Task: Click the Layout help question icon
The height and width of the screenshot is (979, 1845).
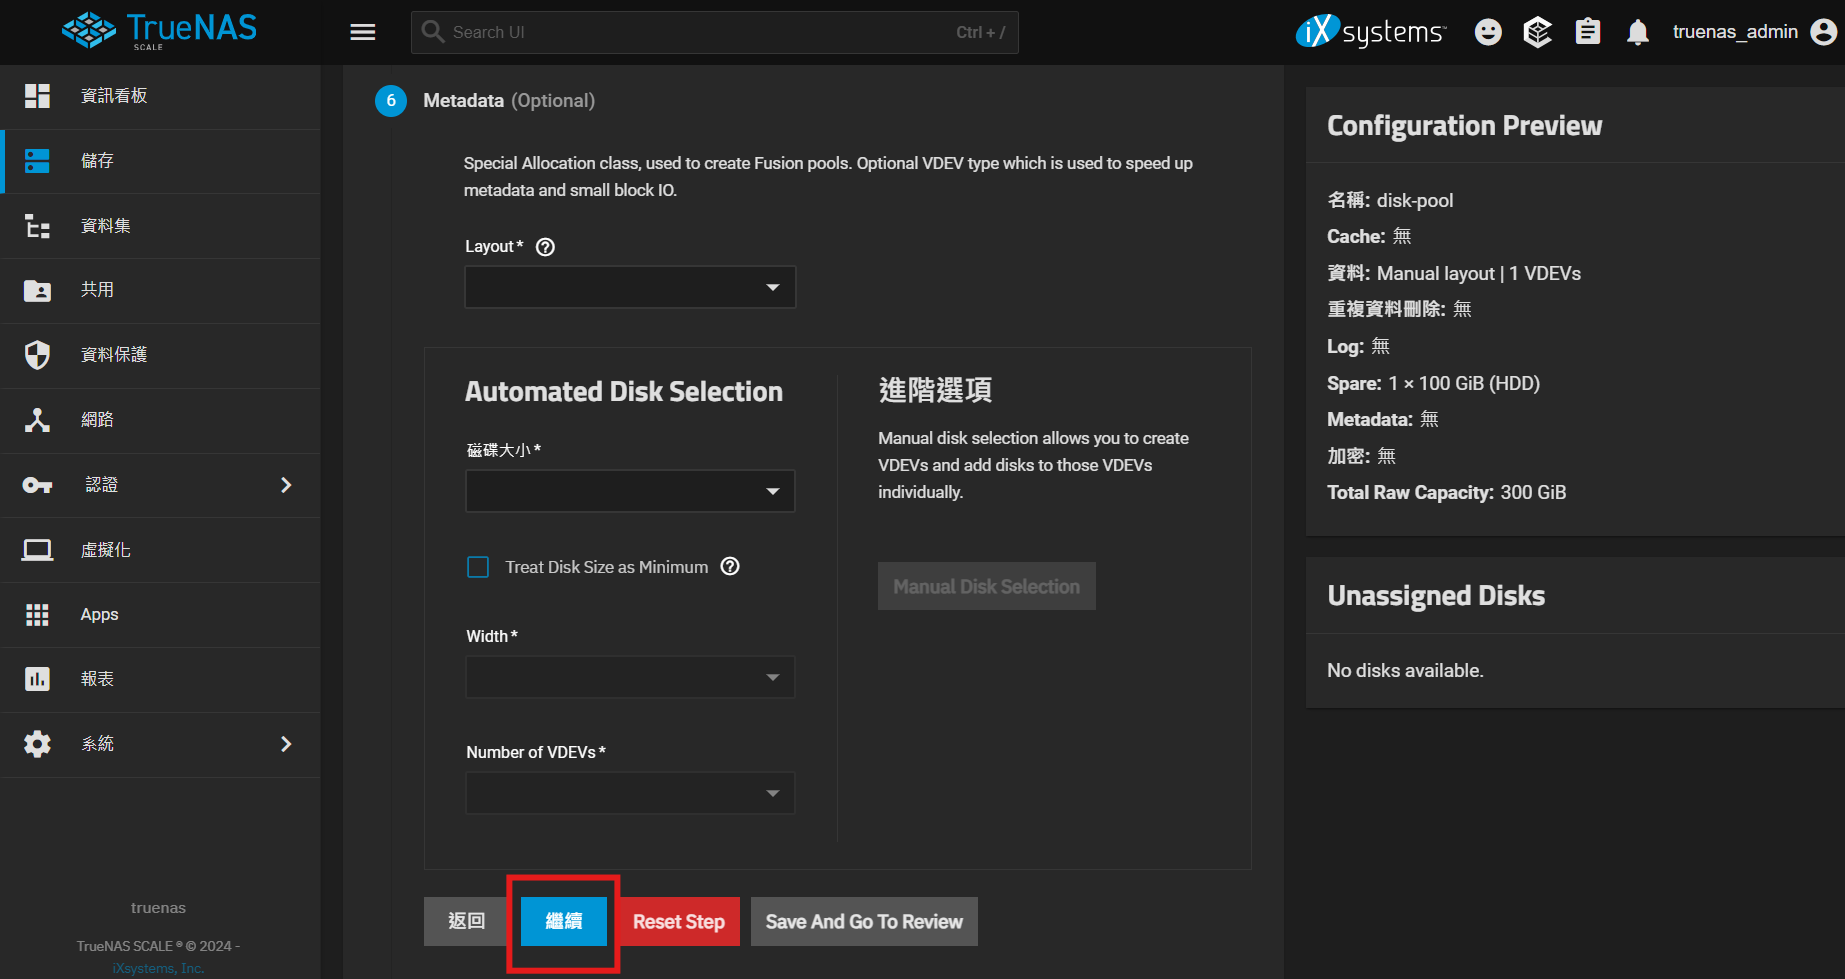Action: pyautogui.click(x=545, y=247)
